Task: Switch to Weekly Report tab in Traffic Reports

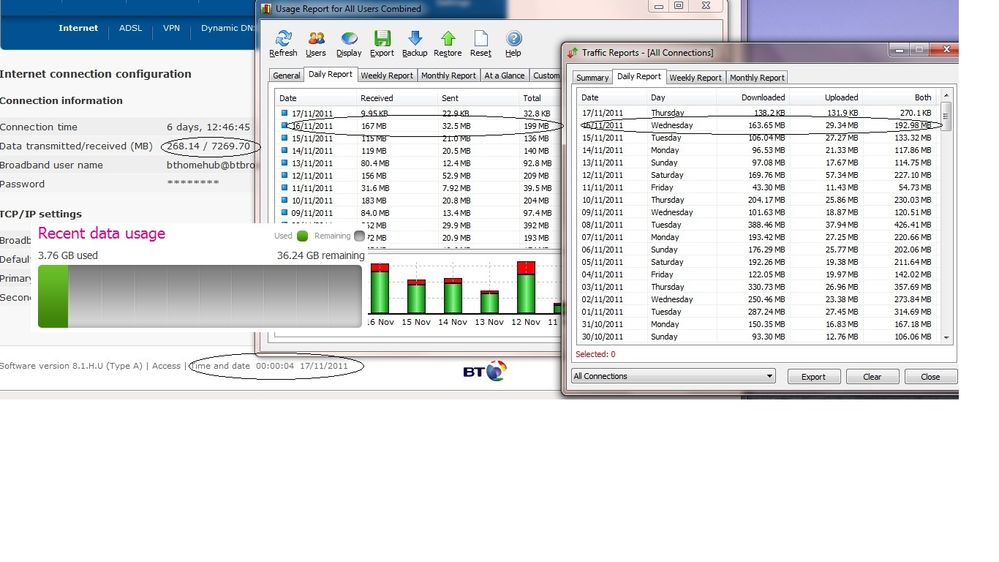Action: [x=695, y=77]
